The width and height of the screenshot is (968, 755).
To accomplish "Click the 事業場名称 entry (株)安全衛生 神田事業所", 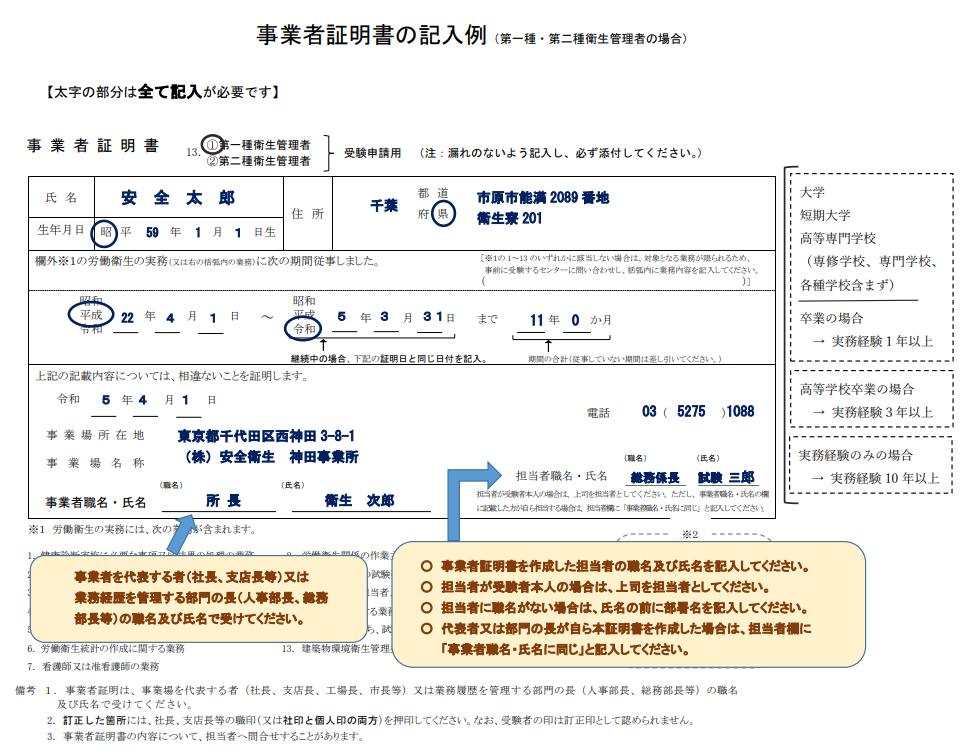I will pyautogui.click(x=273, y=457).
